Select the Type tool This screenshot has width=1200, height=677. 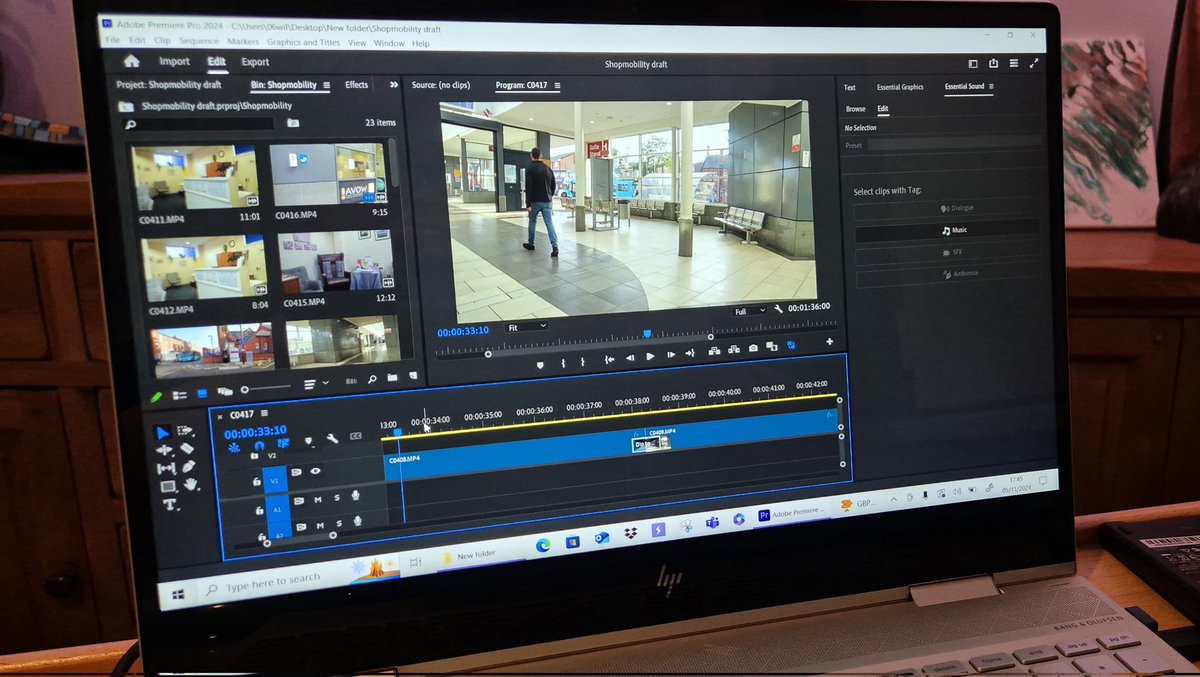[x=170, y=506]
